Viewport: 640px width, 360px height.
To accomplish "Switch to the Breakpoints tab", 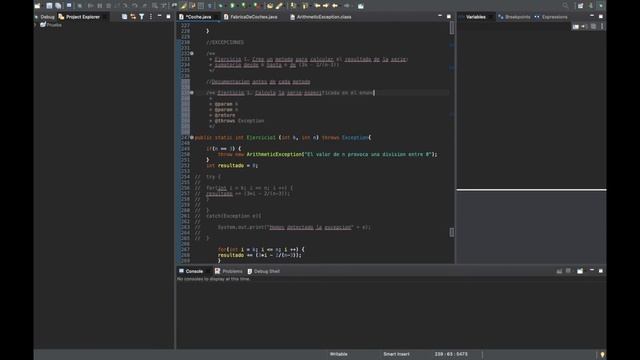I will pos(514,17).
